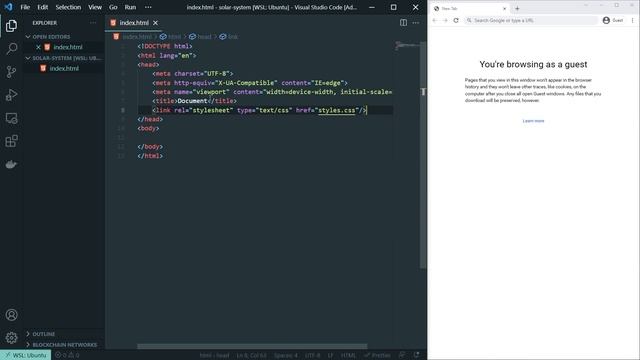
Task: Close index.html in the Open Editors list
Action: pyautogui.click(x=38, y=47)
